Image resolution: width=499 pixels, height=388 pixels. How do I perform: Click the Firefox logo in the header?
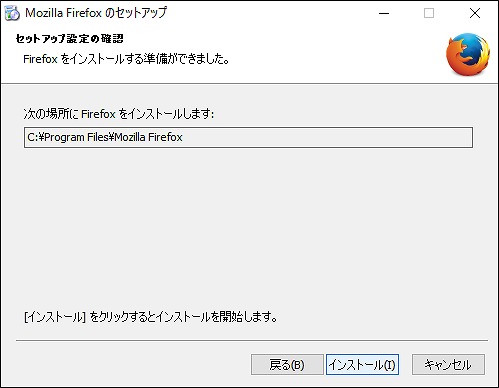tap(468, 54)
